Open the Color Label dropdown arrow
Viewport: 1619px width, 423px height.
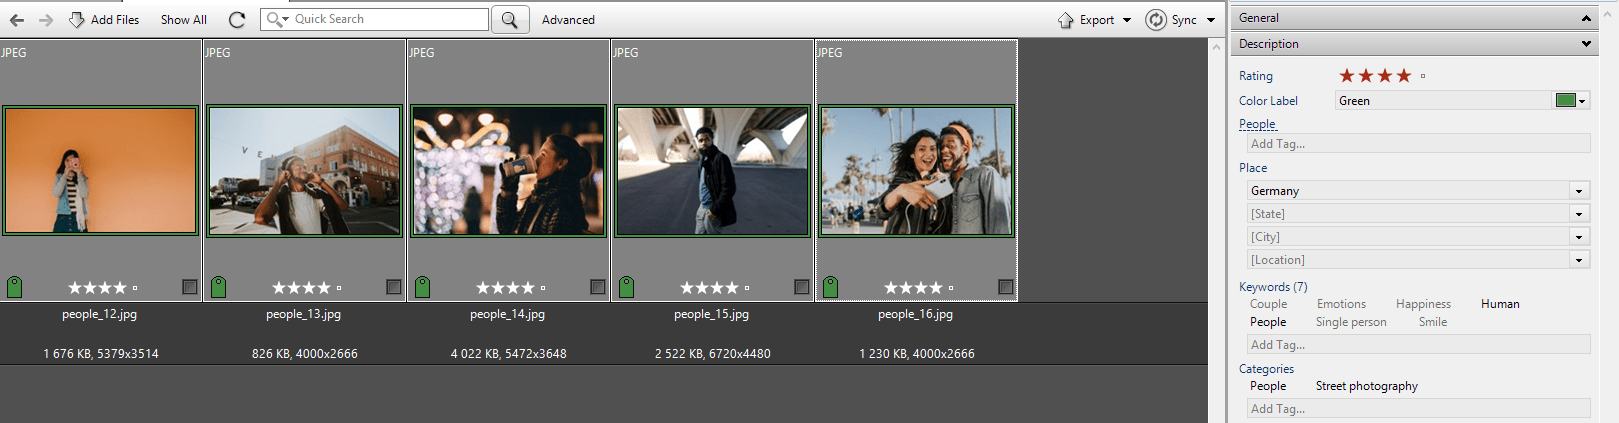[1582, 101]
